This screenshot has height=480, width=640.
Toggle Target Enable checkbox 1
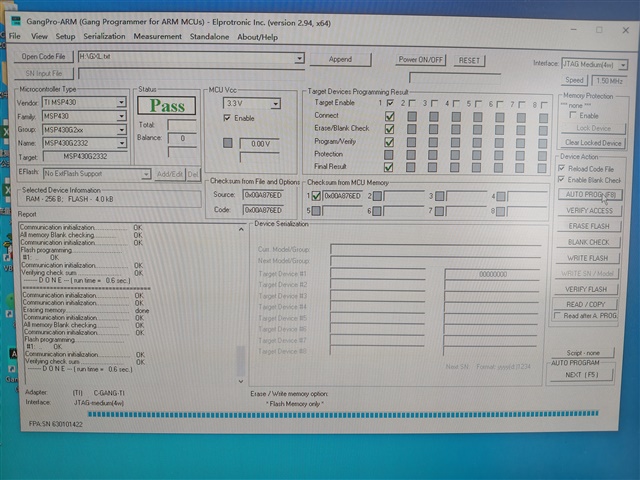point(390,103)
